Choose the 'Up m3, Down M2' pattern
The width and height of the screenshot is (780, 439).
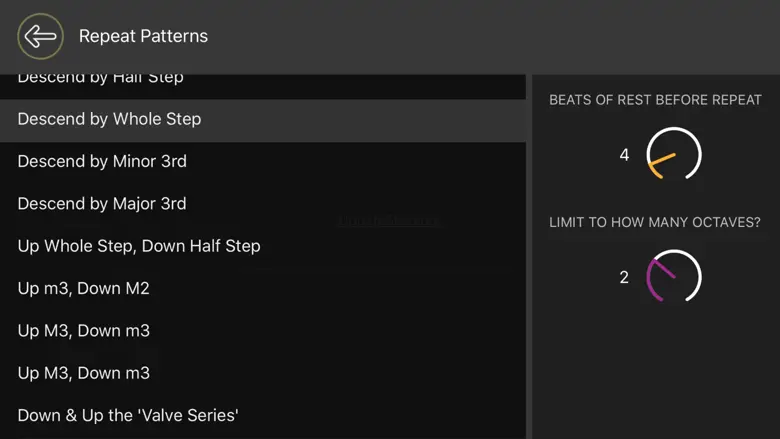(84, 288)
